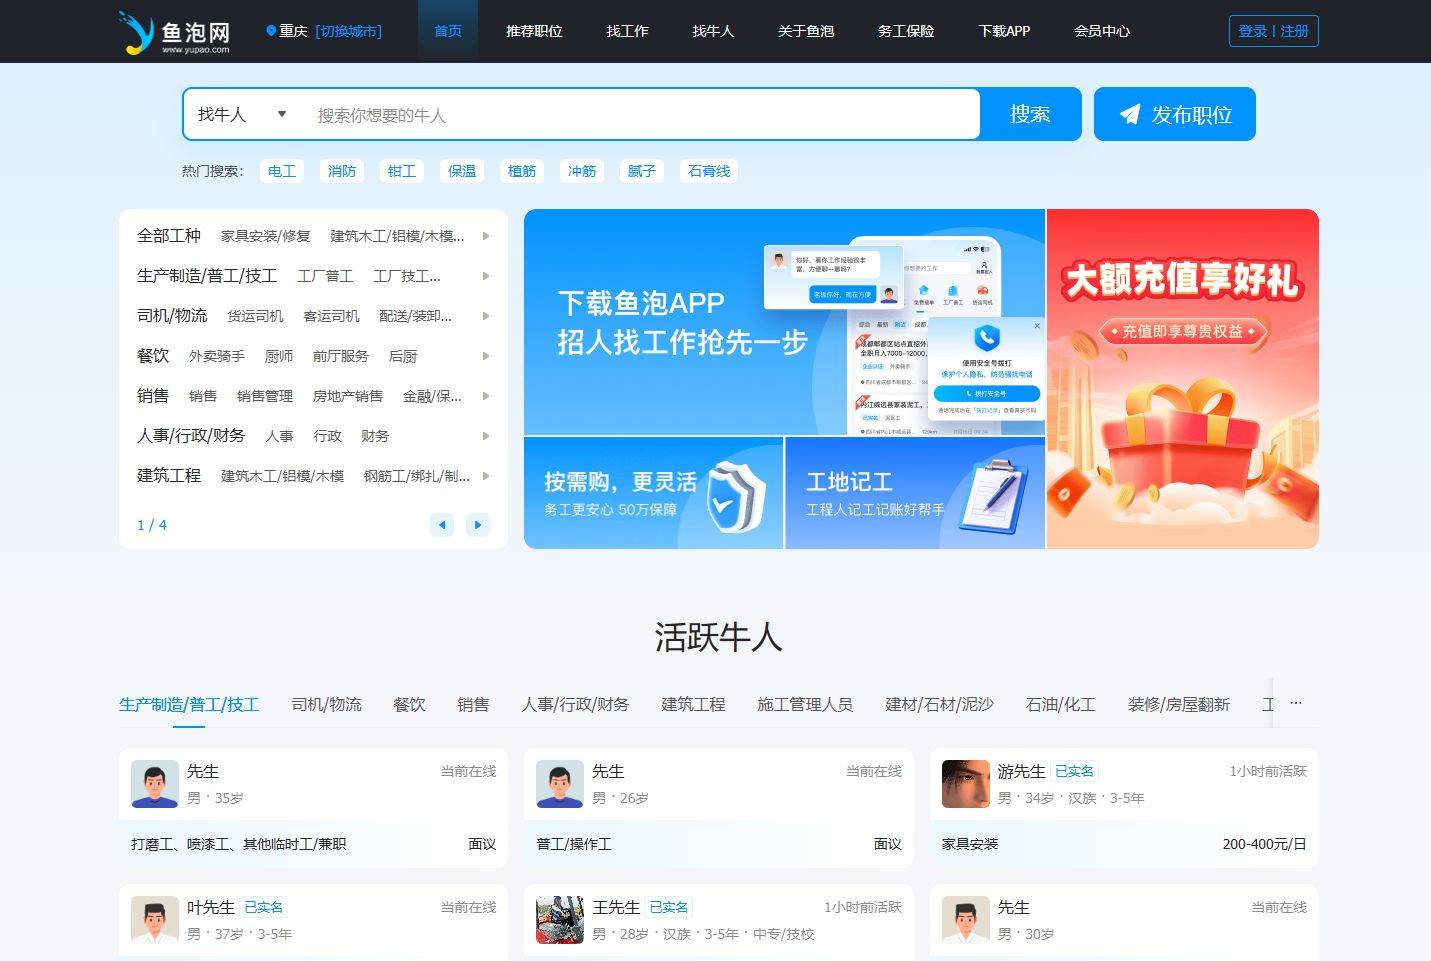Focus the 搜索你想要的牛人 input
The image size is (1431, 961).
(640, 115)
